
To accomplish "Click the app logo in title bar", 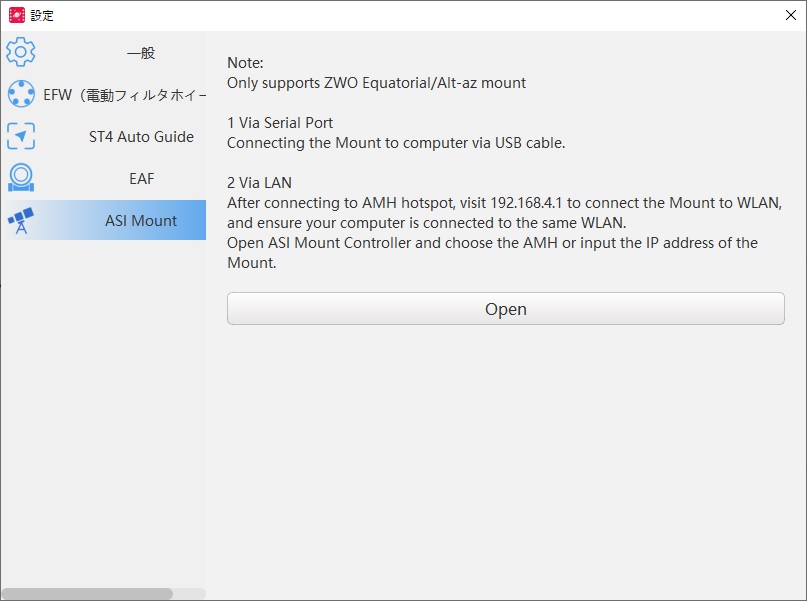I will 16,15.
